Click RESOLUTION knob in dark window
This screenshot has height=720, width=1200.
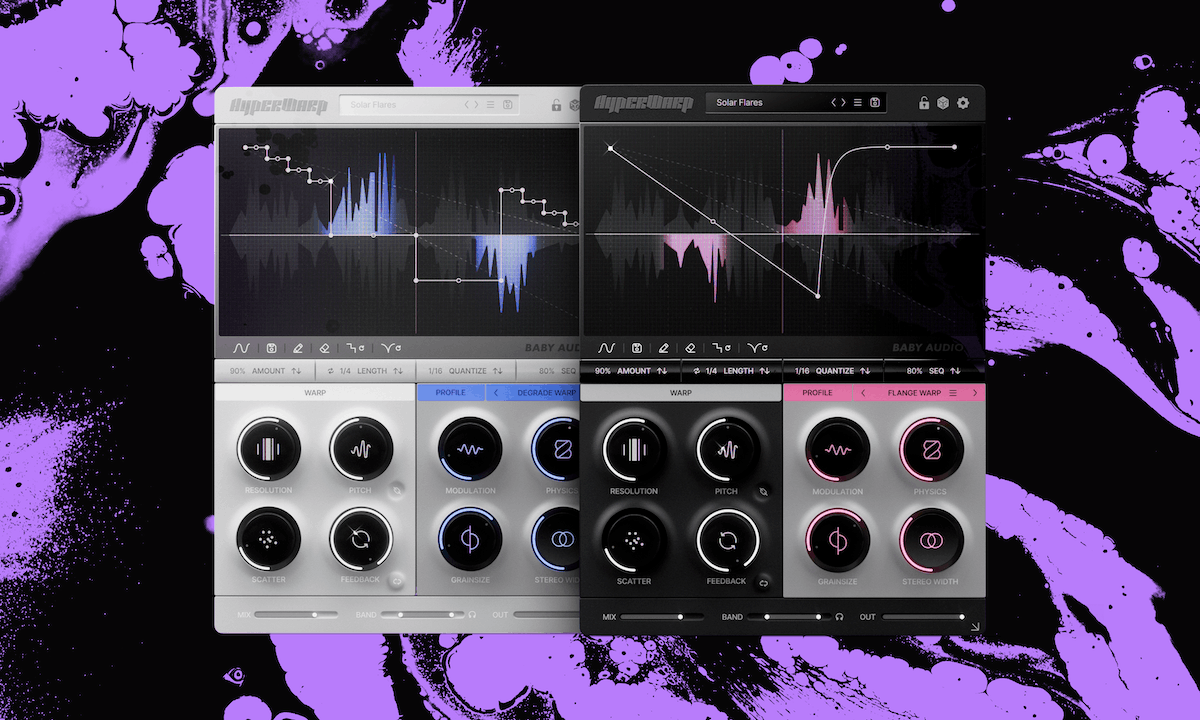tap(634, 450)
